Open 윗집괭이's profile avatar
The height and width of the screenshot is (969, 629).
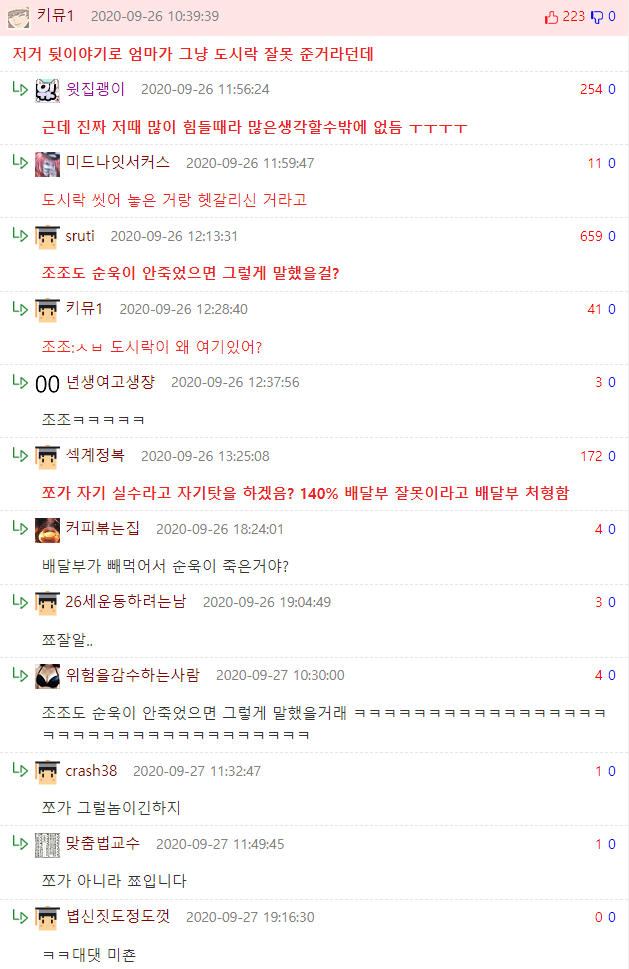click(x=47, y=90)
